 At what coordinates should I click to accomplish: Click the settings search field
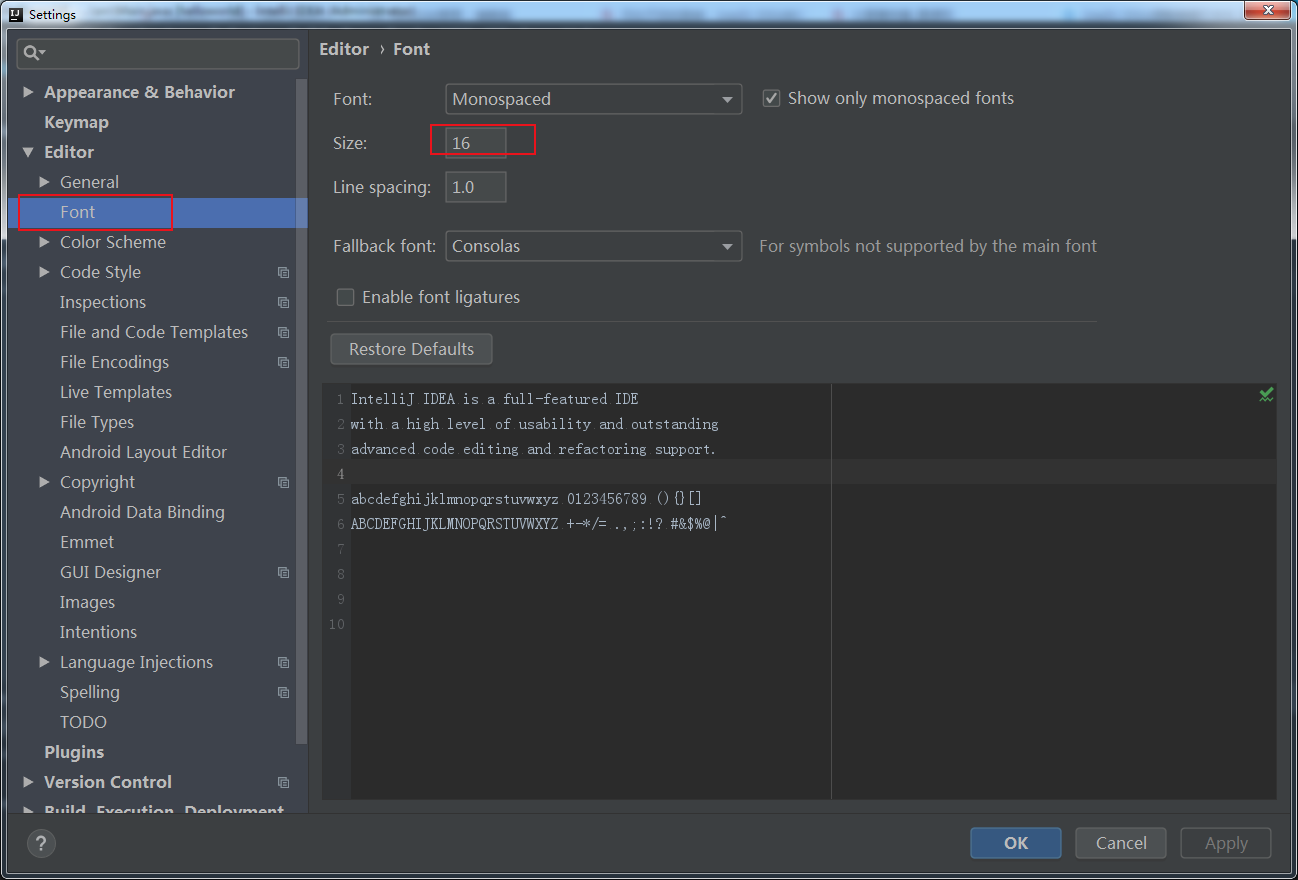tap(158, 53)
